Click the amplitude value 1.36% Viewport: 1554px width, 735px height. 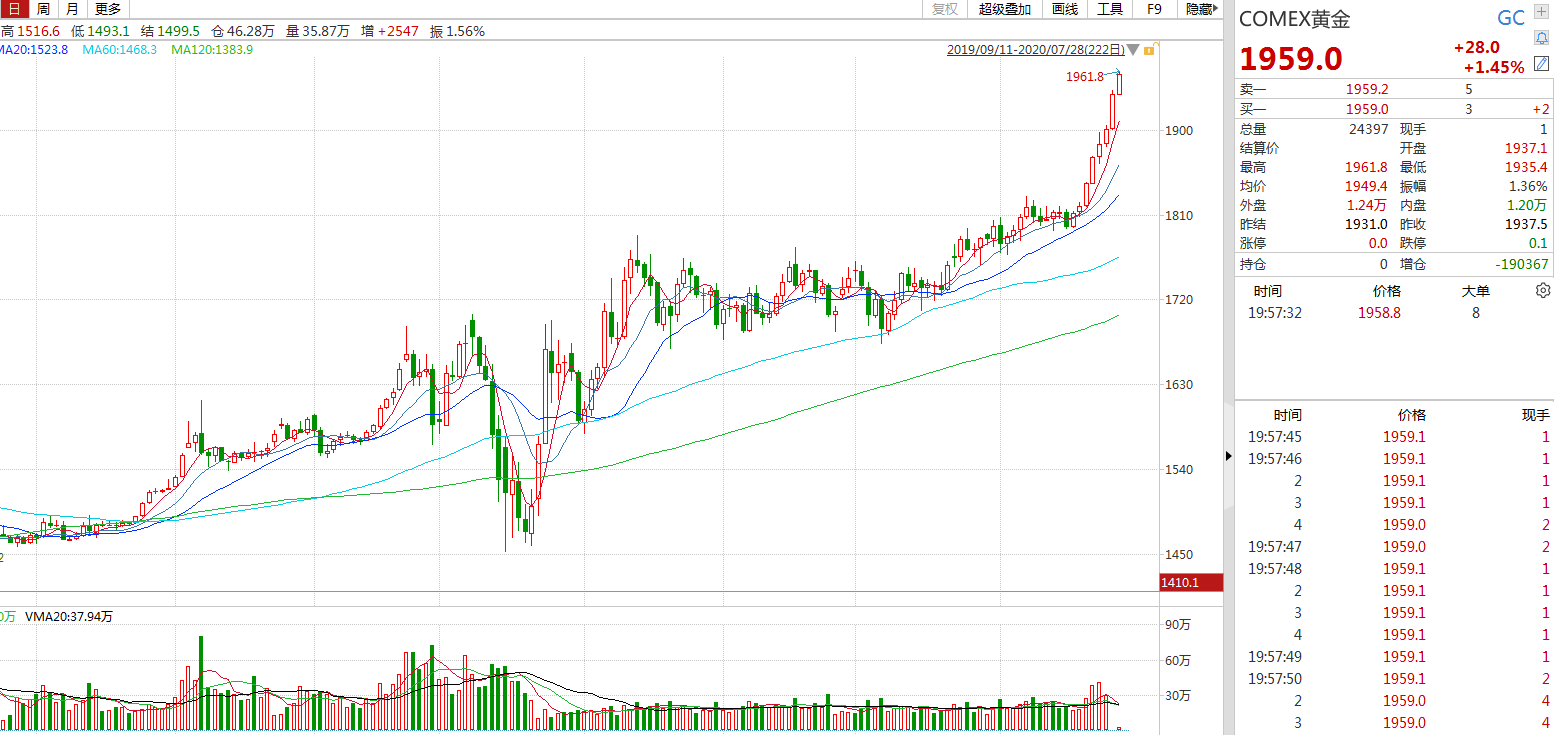point(1528,186)
